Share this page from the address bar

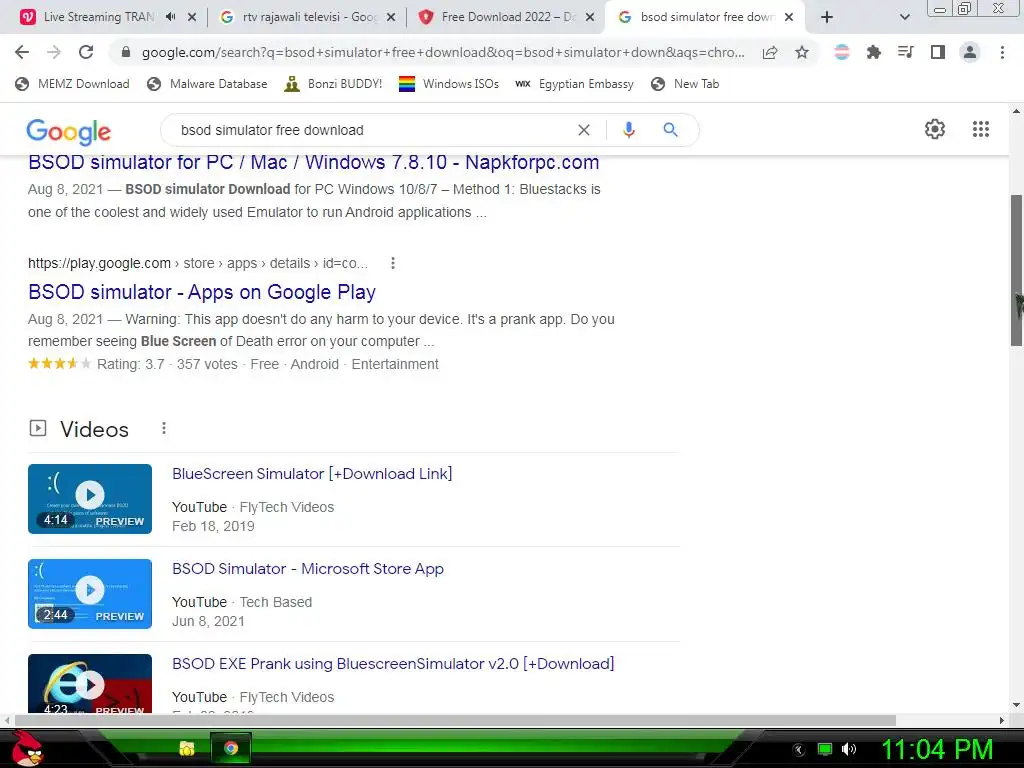tap(770, 53)
